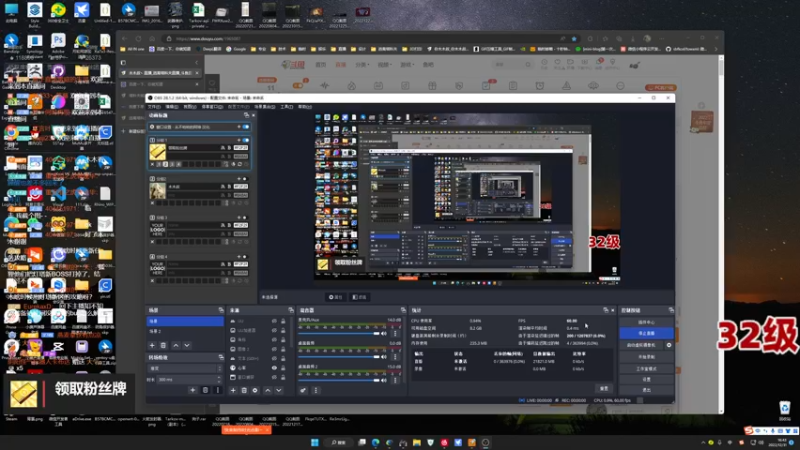Toggle visibility of the 窗口捕获 source
The image size is (800, 450).
(274, 377)
